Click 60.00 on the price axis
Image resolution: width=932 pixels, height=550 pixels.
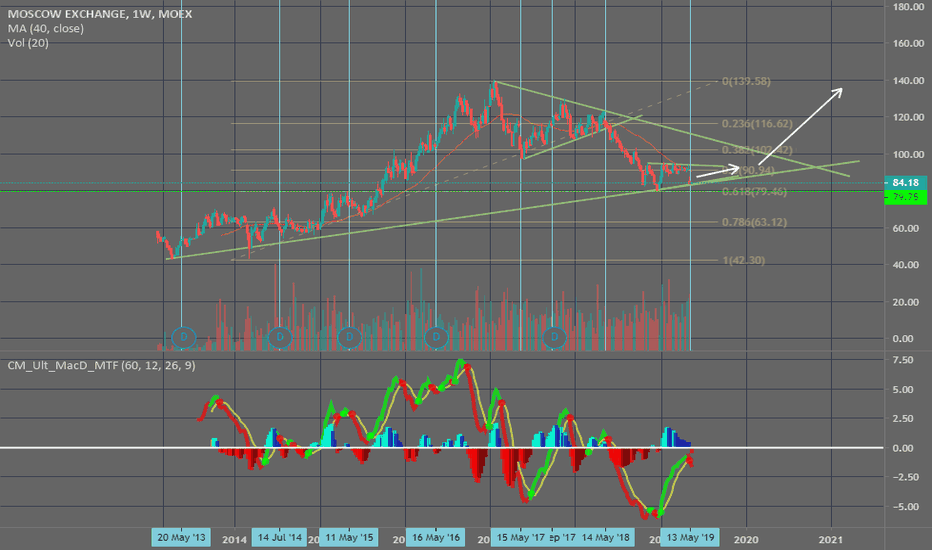(x=905, y=228)
